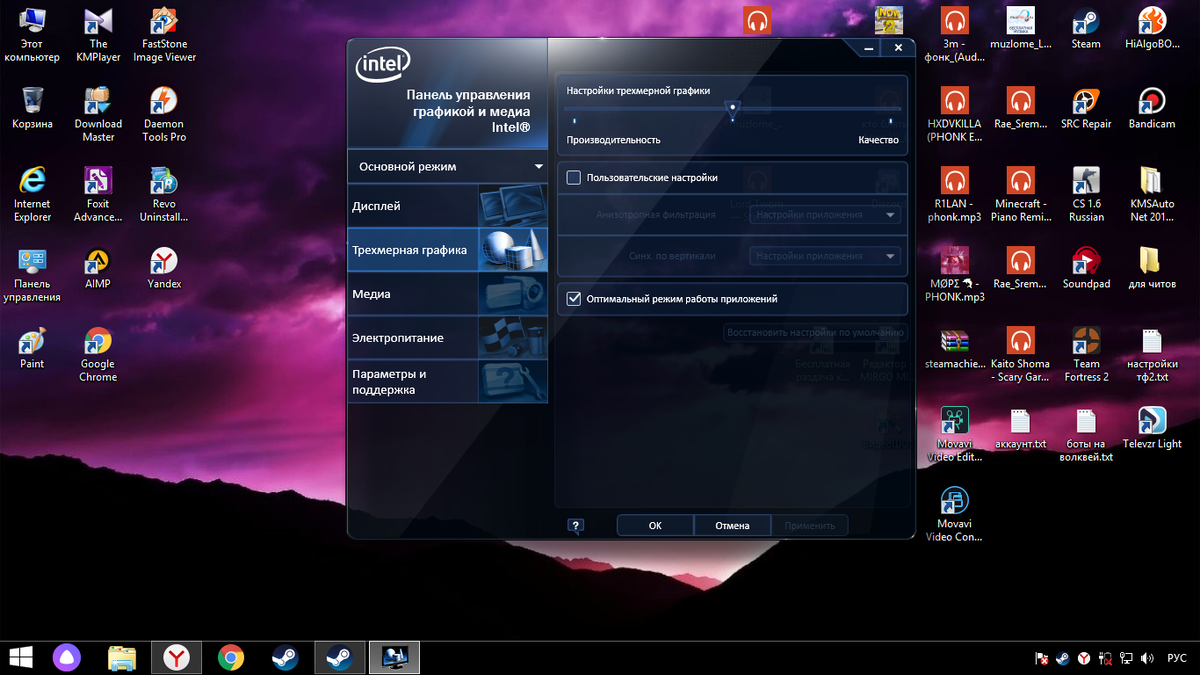Click the Windows Start button
Image resolution: width=1200 pixels, height=675 pixels.
(x=20, y=657)
